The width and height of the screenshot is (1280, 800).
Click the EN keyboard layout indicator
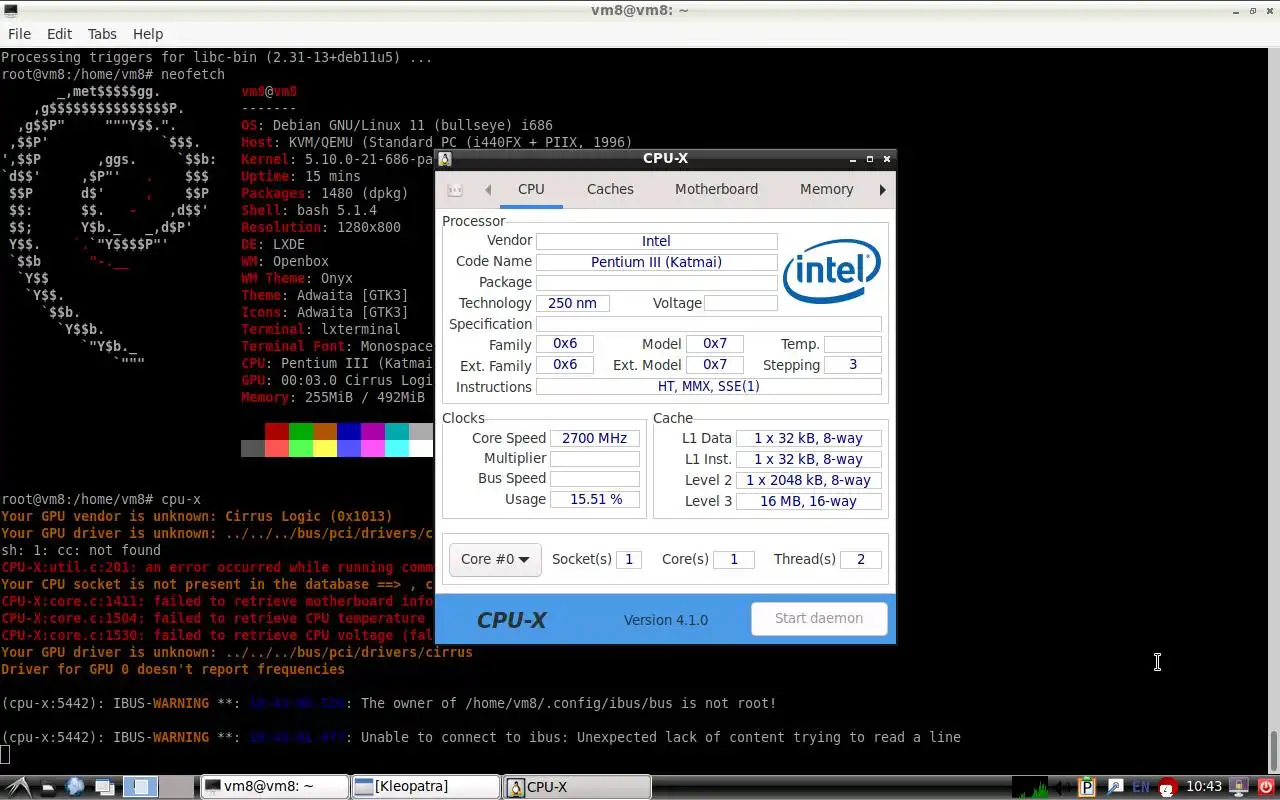[x=1141, y=787]
